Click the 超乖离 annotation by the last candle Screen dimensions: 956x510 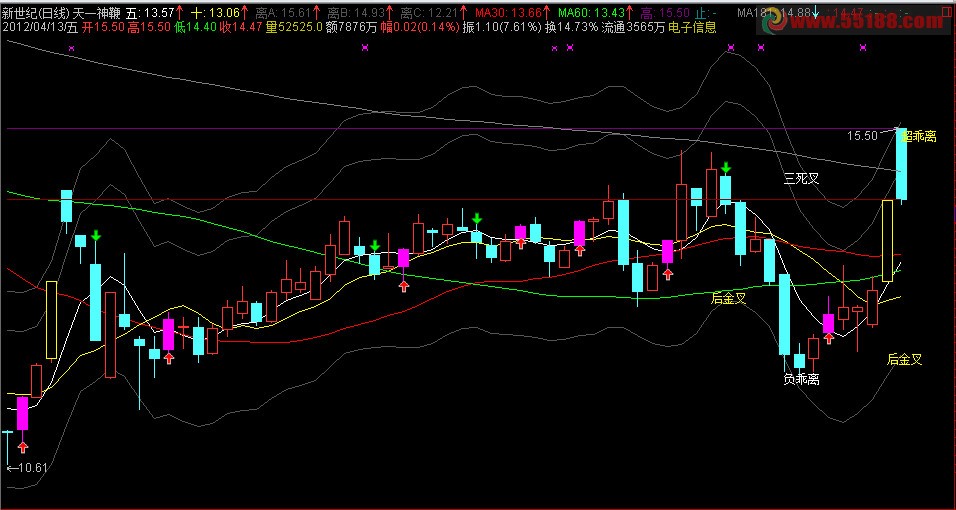pyautogui.click(x=919, y=137)
